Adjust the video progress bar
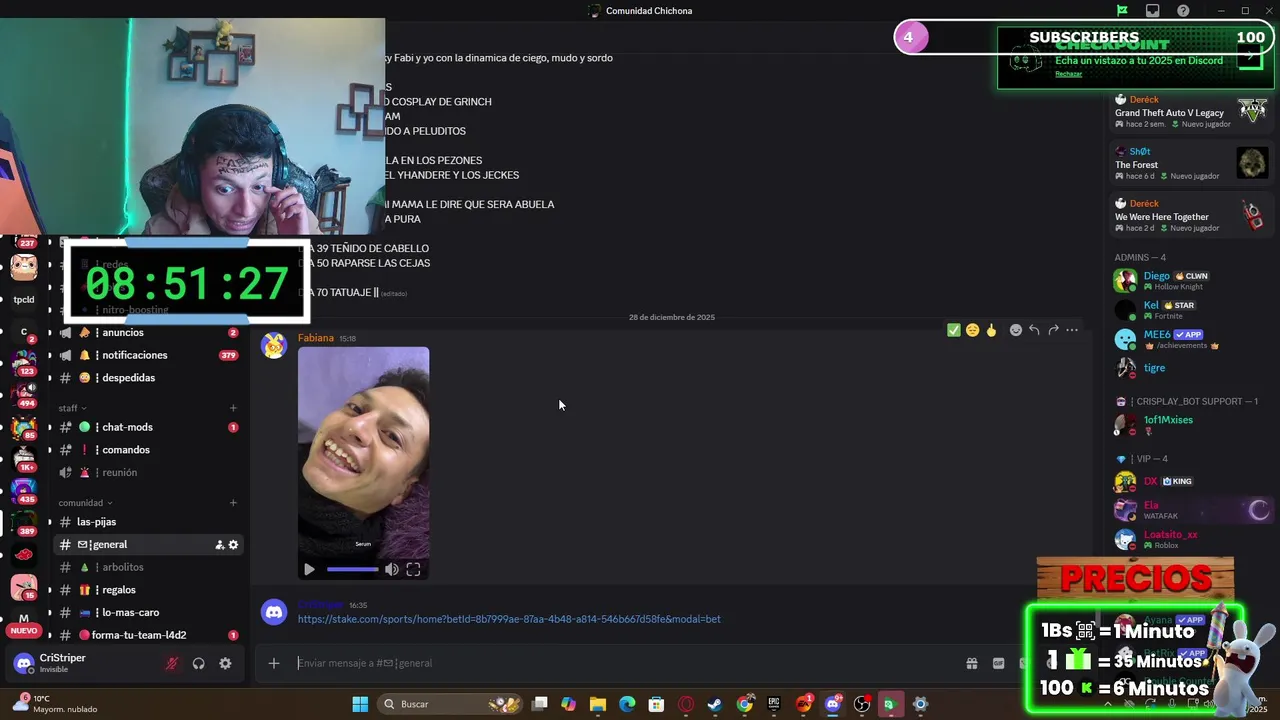 click(x=353, y=569)
